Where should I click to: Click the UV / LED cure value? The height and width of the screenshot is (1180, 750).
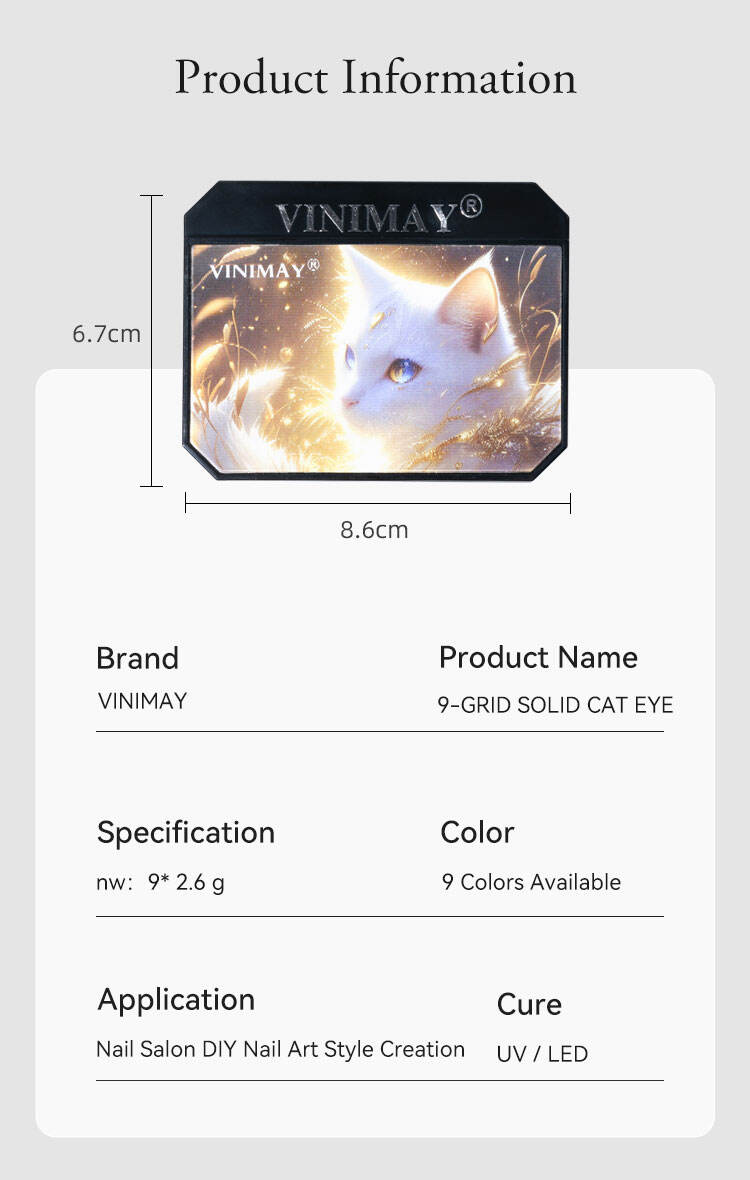(542, 1054)
